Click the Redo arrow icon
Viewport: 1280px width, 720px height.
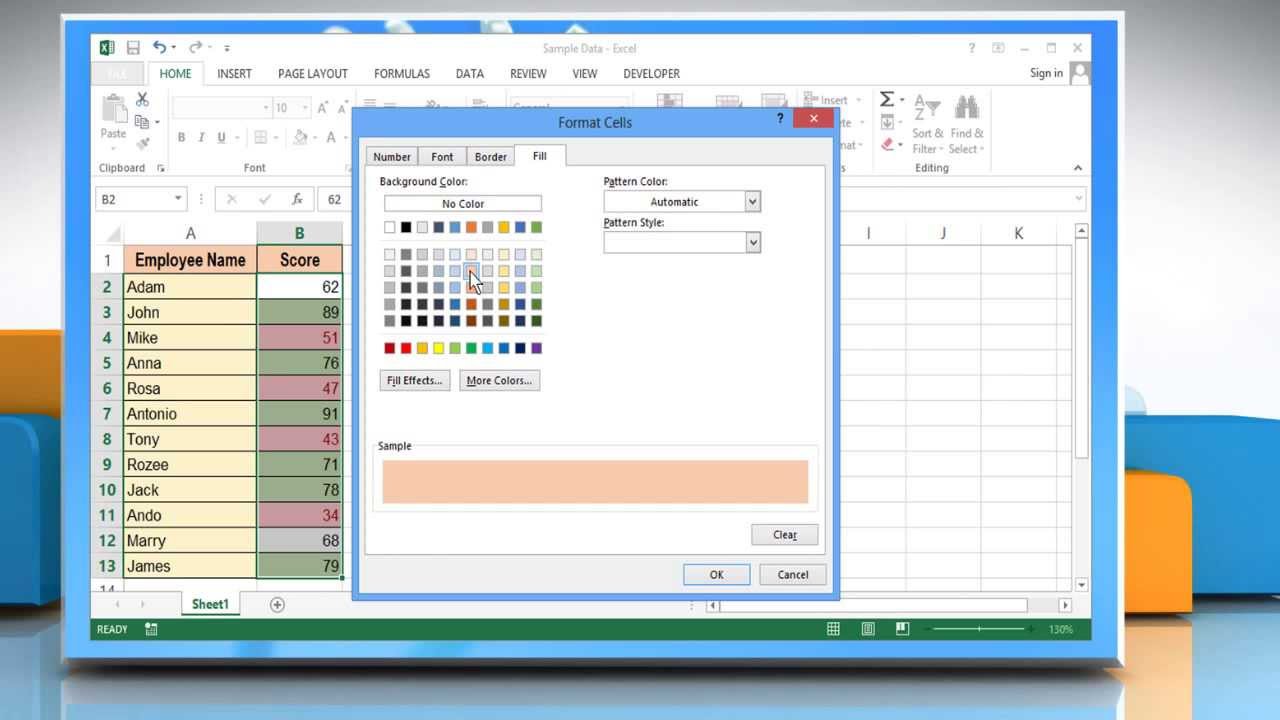[x=195, y=47]
